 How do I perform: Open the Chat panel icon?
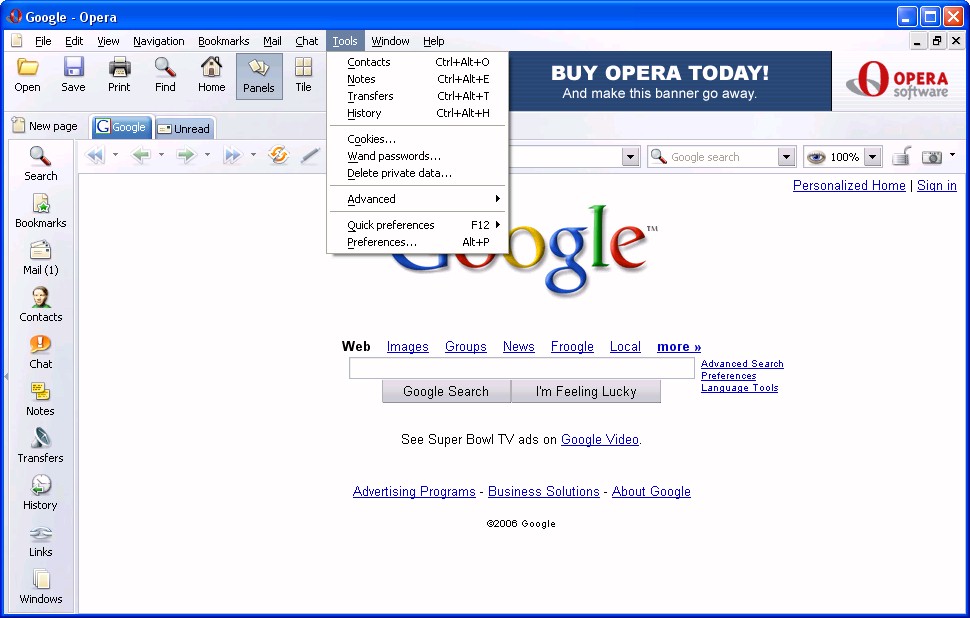(41, 344)
